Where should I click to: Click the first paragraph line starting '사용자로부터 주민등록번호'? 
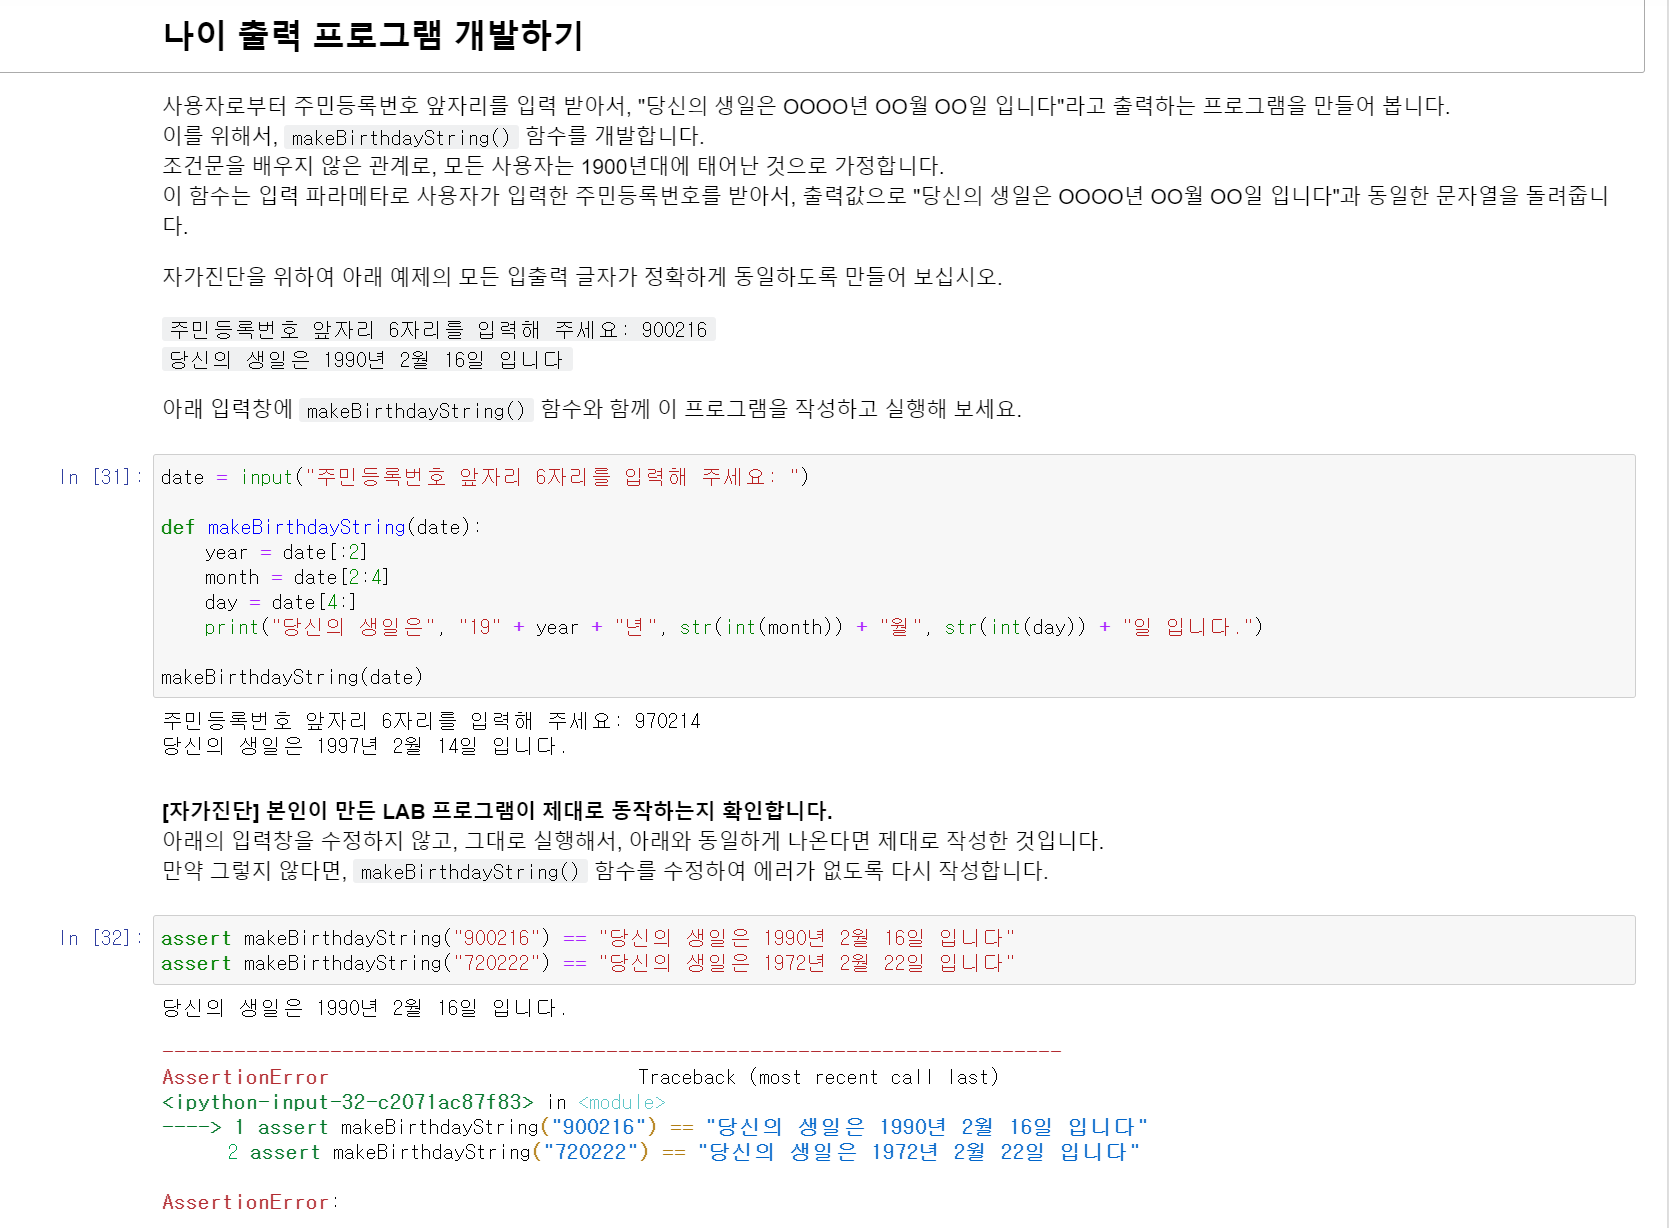pos(806,106)
